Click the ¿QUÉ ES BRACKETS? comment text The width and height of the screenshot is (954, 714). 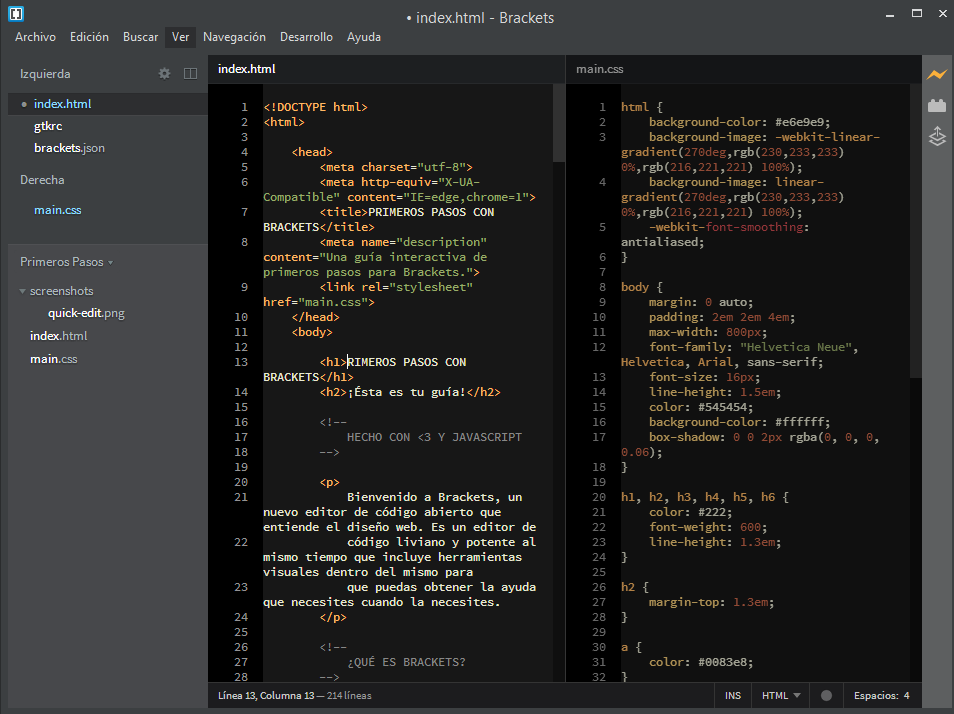point(406,662)
